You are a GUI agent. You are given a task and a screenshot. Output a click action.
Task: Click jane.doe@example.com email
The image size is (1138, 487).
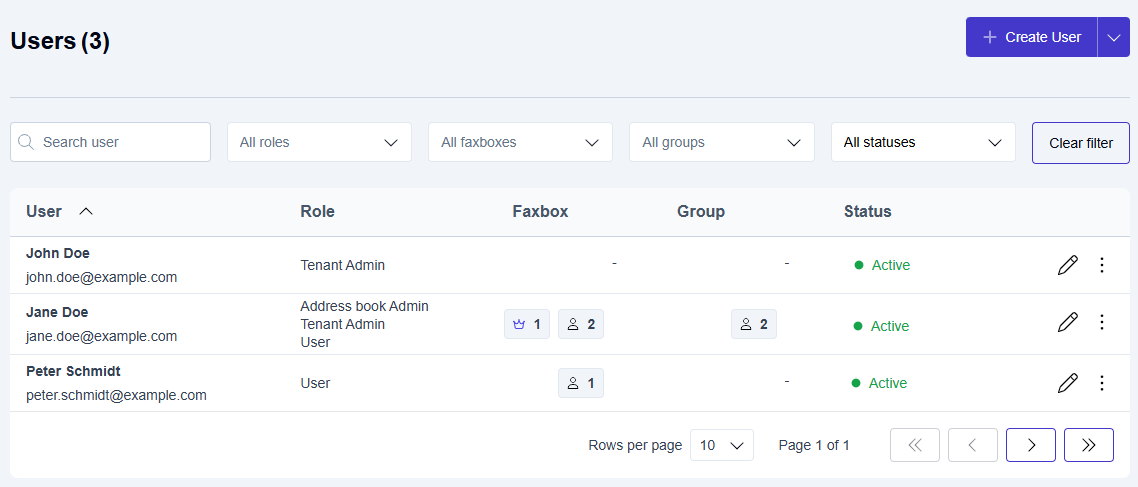102,336
